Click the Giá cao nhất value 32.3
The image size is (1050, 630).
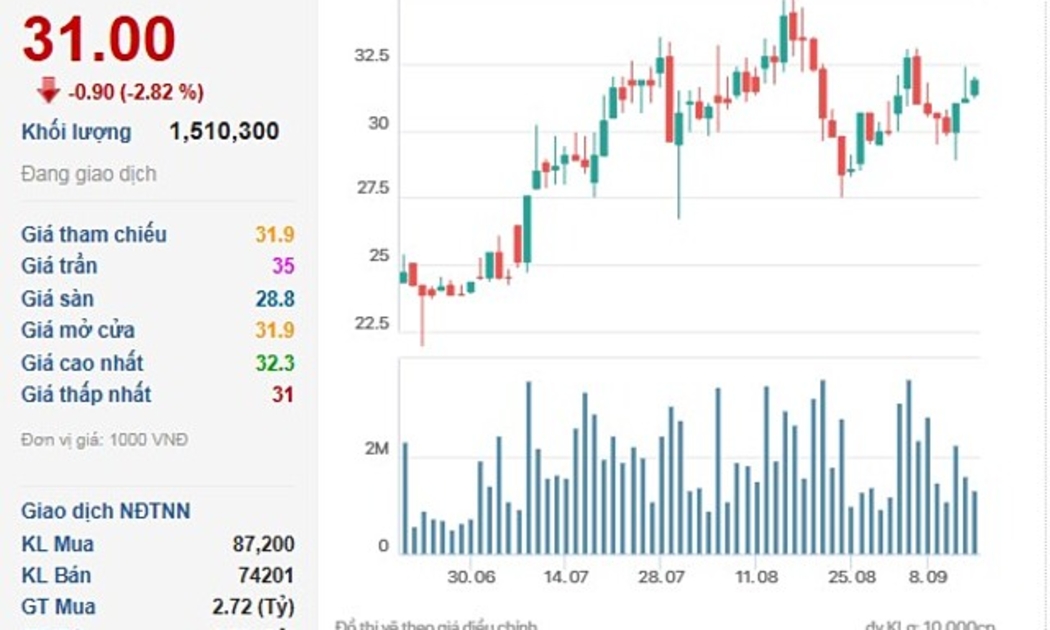coord(274,363)
